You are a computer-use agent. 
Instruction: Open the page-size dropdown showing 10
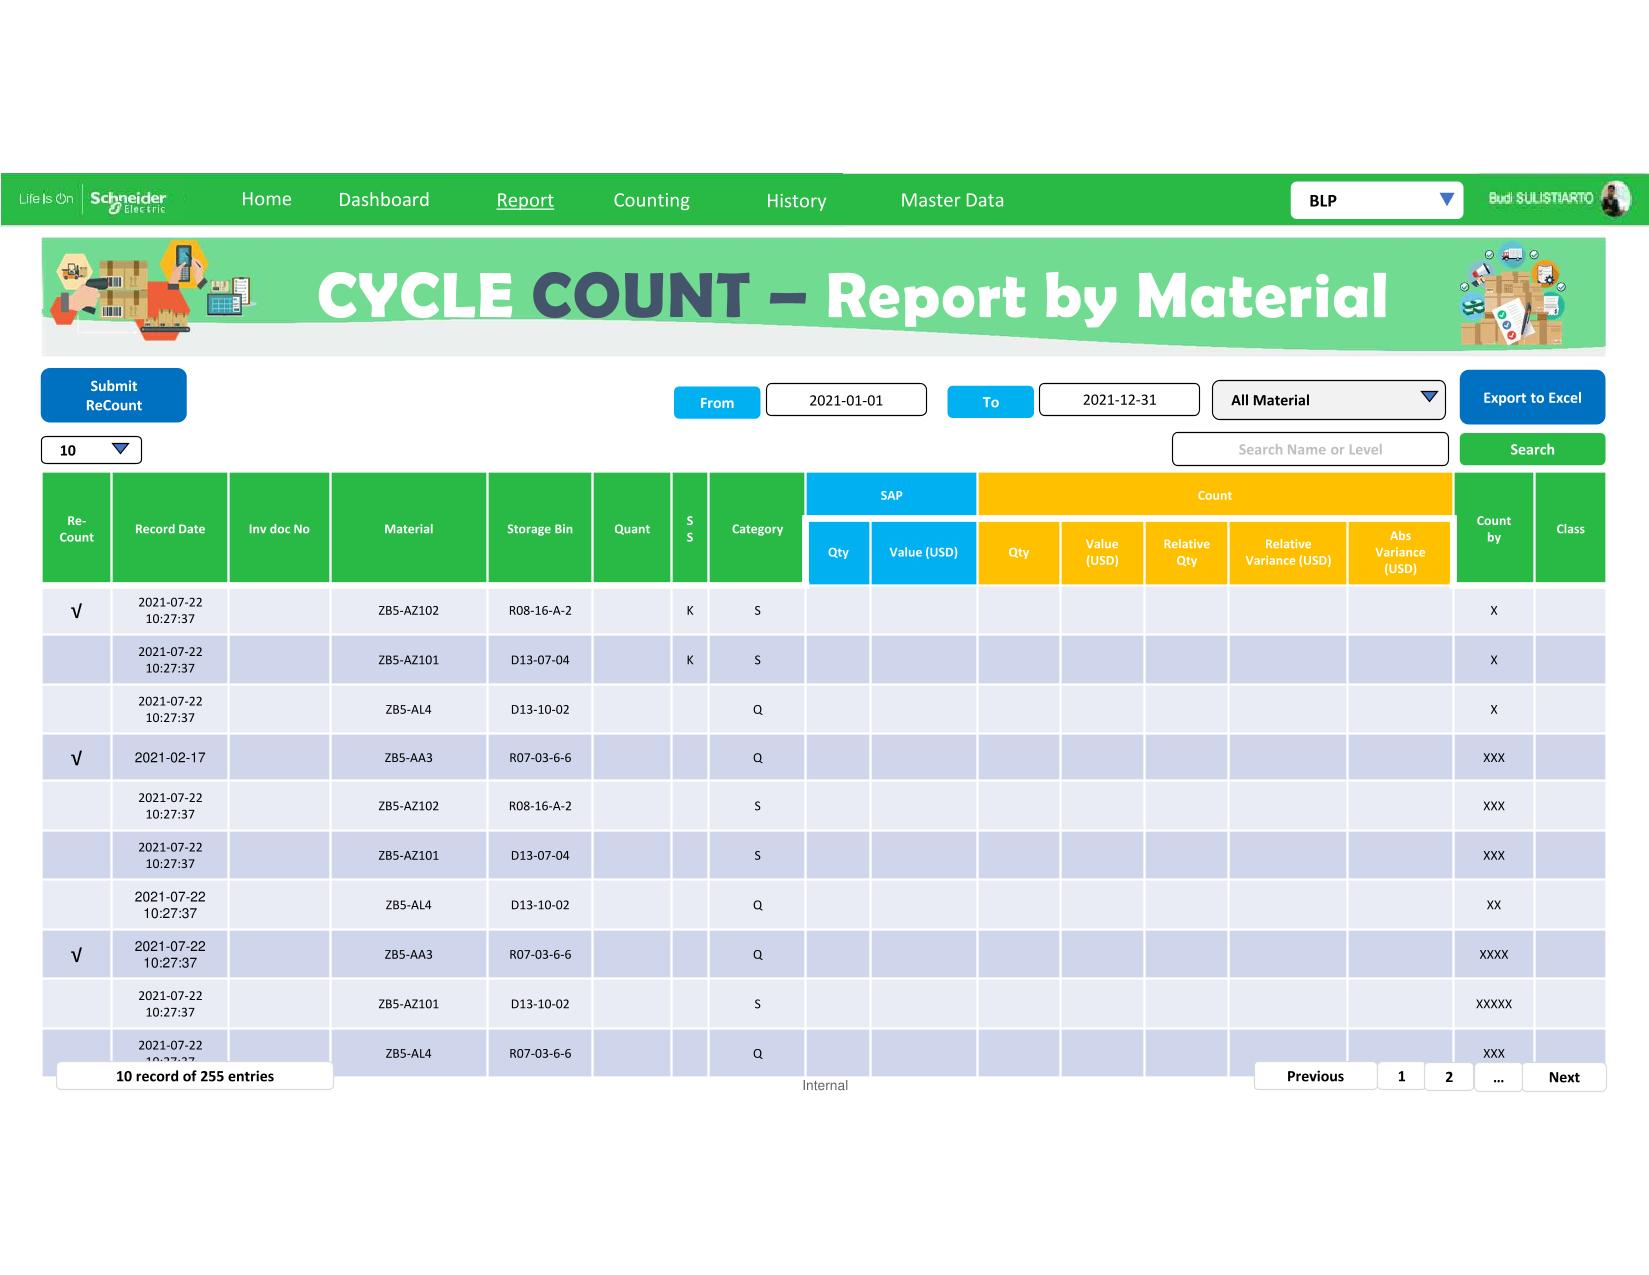91,450
